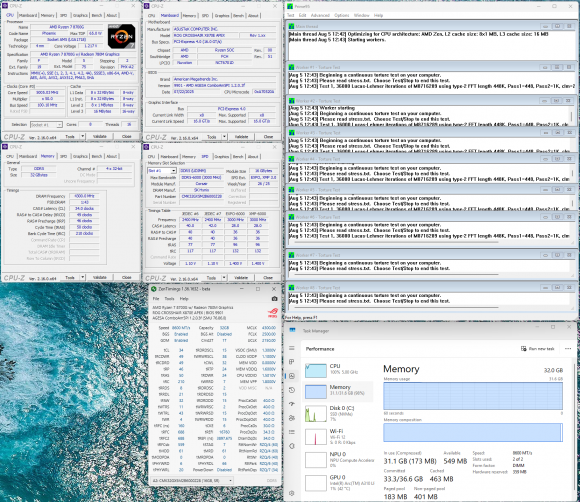
Task: Open App history in Task Manager sidebar
Action: point(291,390)
